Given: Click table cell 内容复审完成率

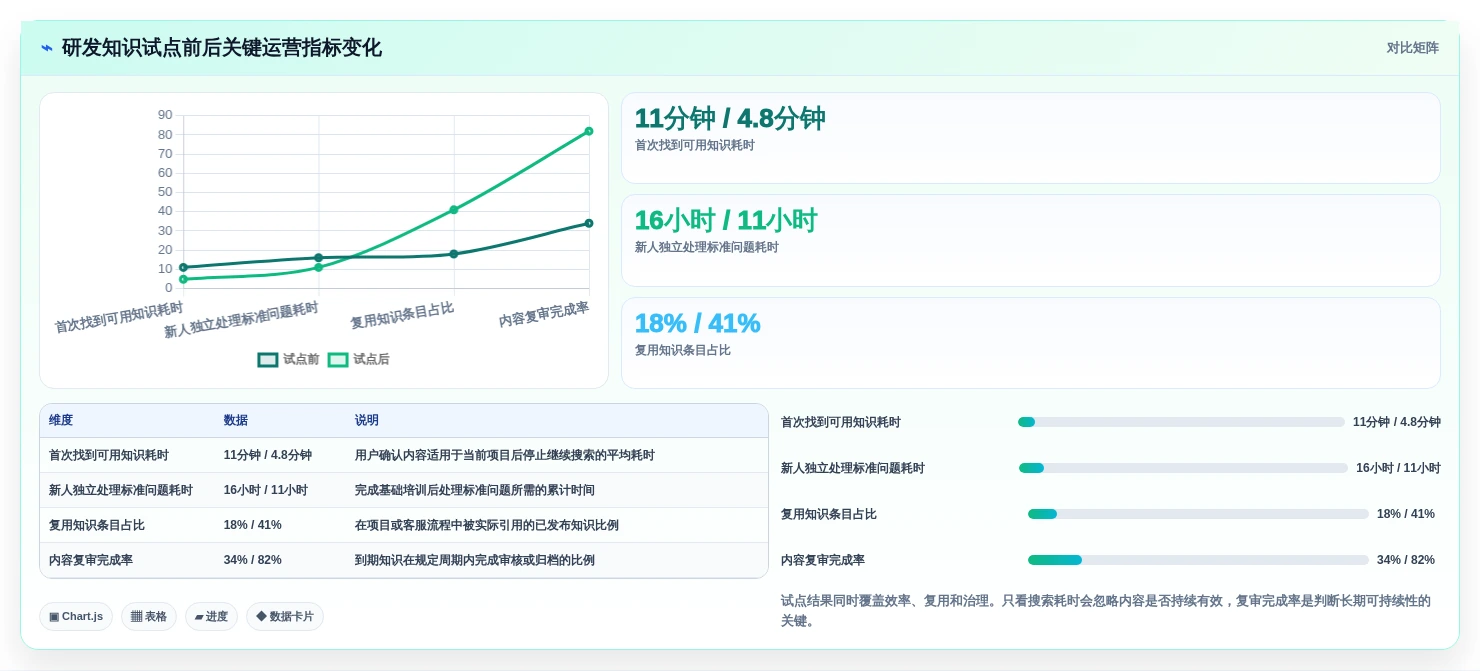Looking at the screenshot, I should (91, 560).
